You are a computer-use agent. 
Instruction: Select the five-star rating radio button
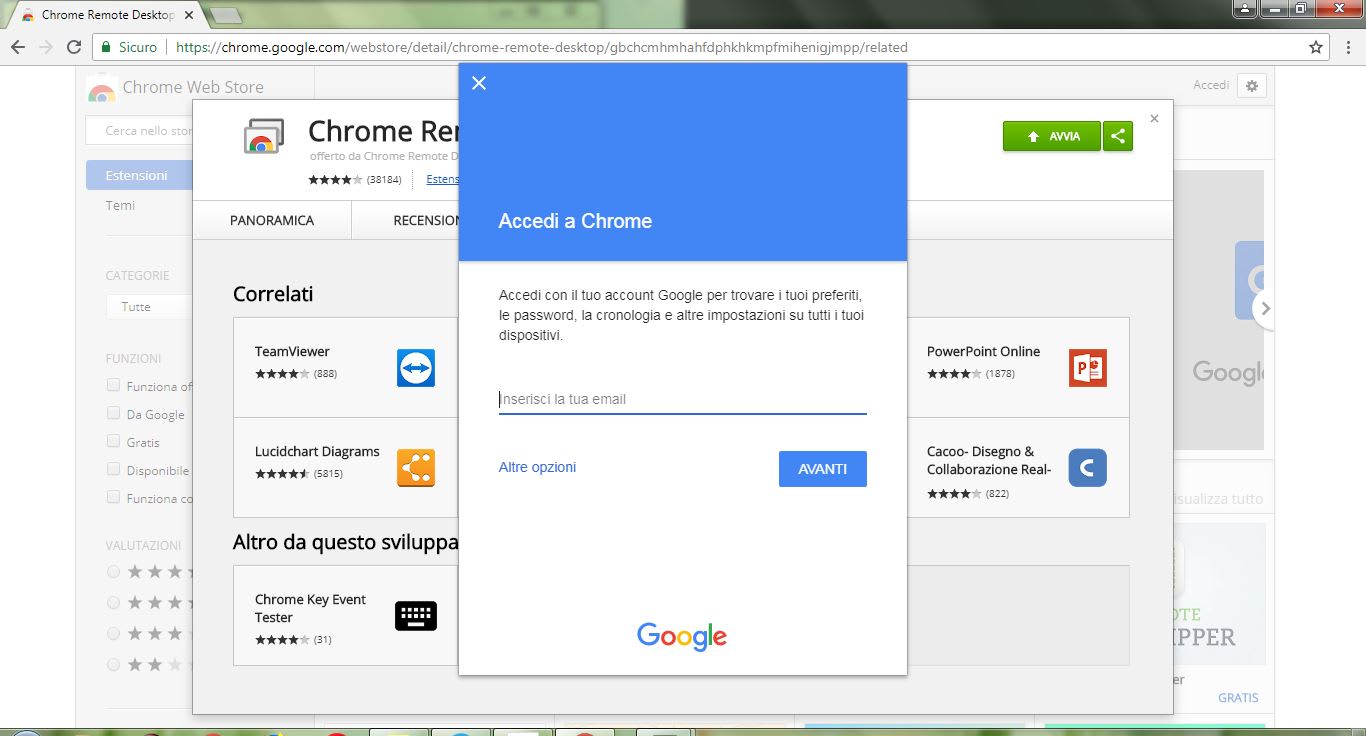click(x=113, y=572)
